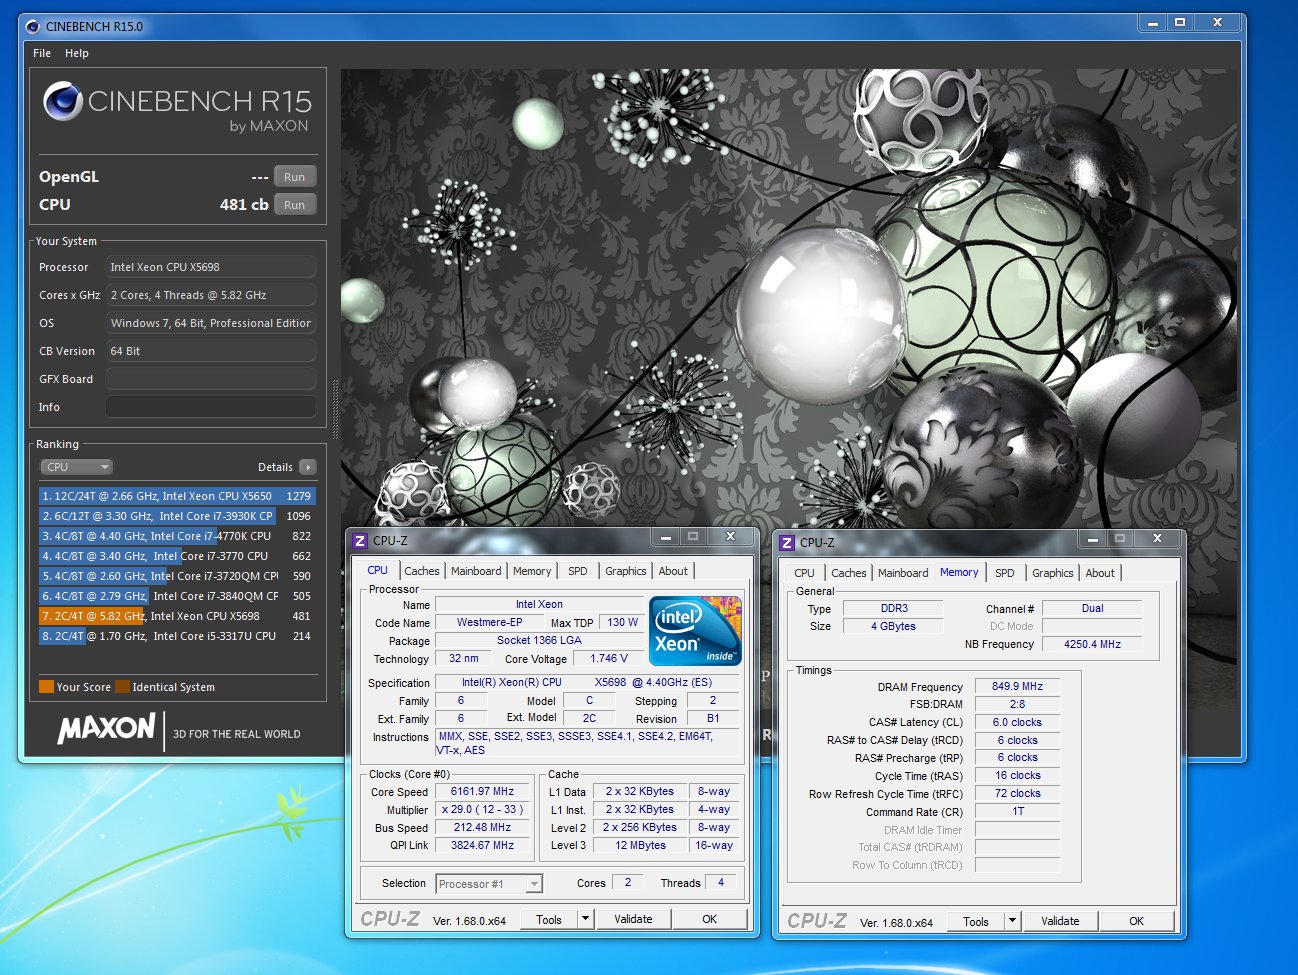The image size is (1298, 975).
Task: Open the Processor #1 selection dropdown
Action: pyautogui.click(x=489, y=884)
